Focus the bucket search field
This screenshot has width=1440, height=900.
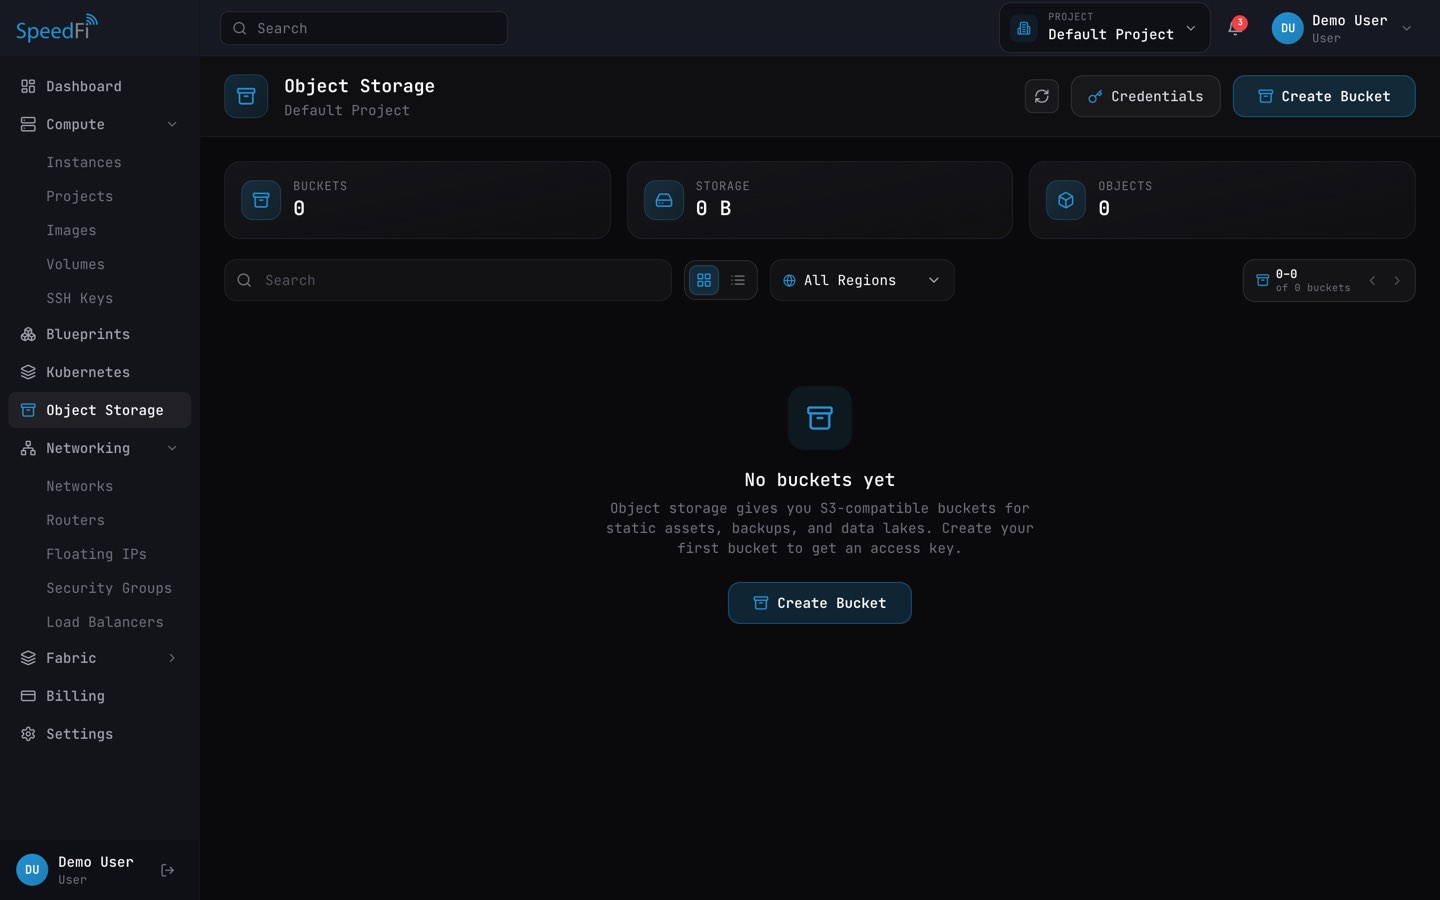[448, 280]
